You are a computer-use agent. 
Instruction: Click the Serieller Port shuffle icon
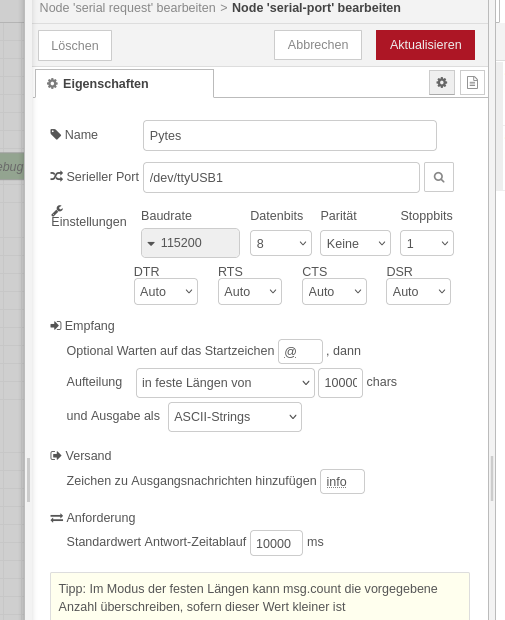[x=56, y=176]
